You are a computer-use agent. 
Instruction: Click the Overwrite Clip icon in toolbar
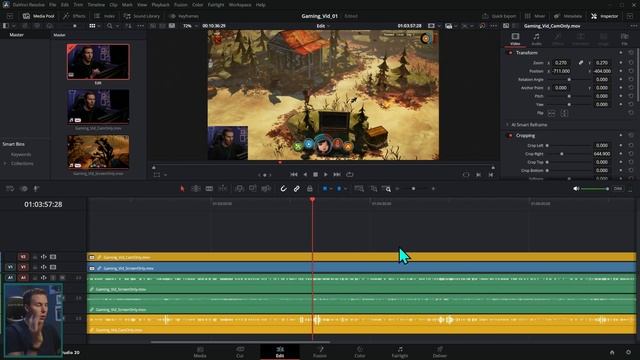pos(253,189)
